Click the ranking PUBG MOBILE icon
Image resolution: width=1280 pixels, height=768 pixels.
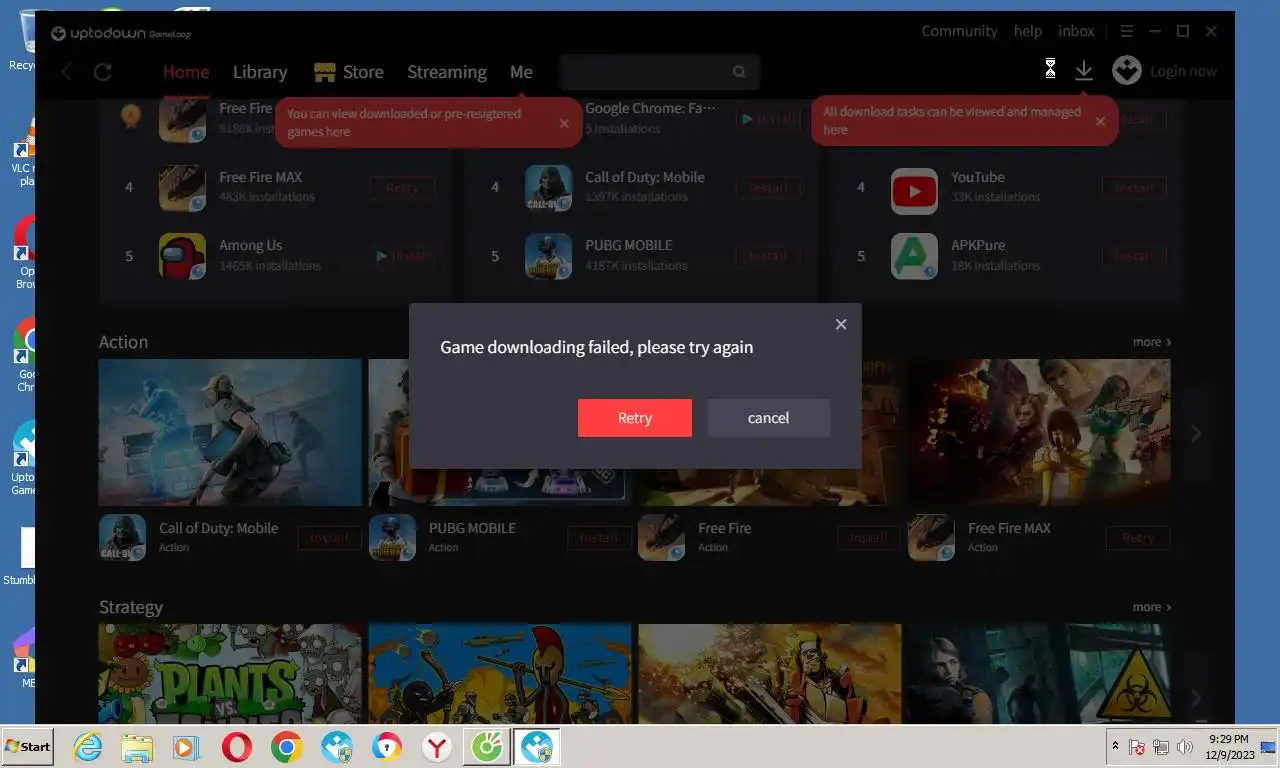click(548, 256)
